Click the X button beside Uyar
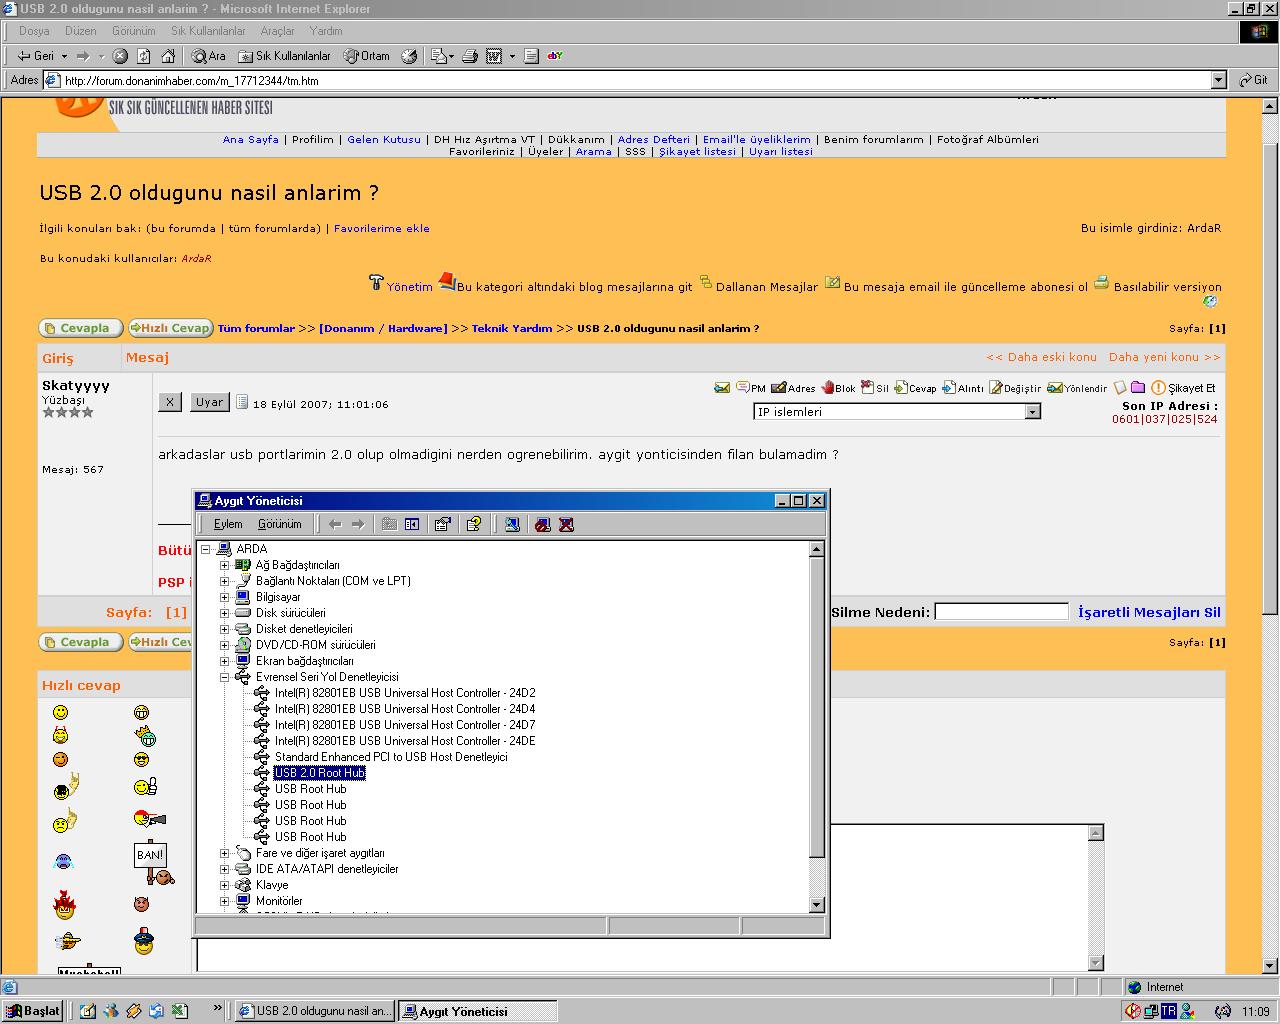The width and height of the screenshot is (1280, 1024). (170, 402)
